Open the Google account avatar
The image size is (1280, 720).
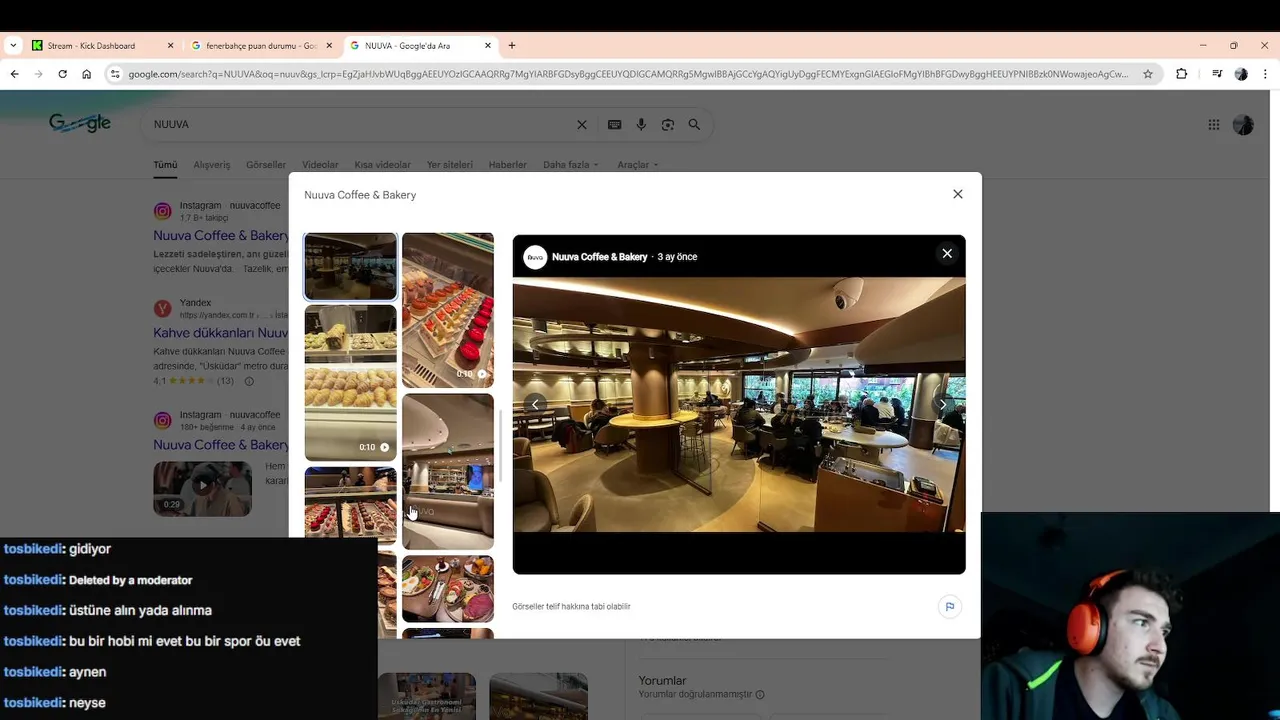coord(1243,125)
